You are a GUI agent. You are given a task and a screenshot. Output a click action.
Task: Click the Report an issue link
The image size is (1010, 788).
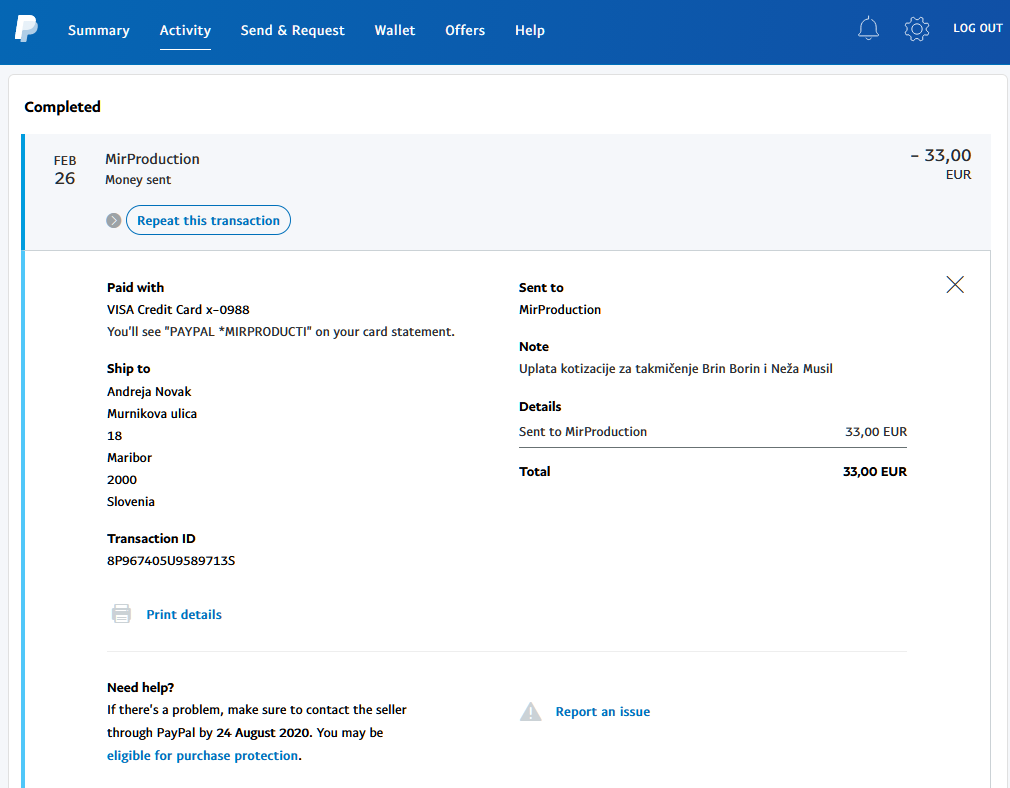point(602,712)
